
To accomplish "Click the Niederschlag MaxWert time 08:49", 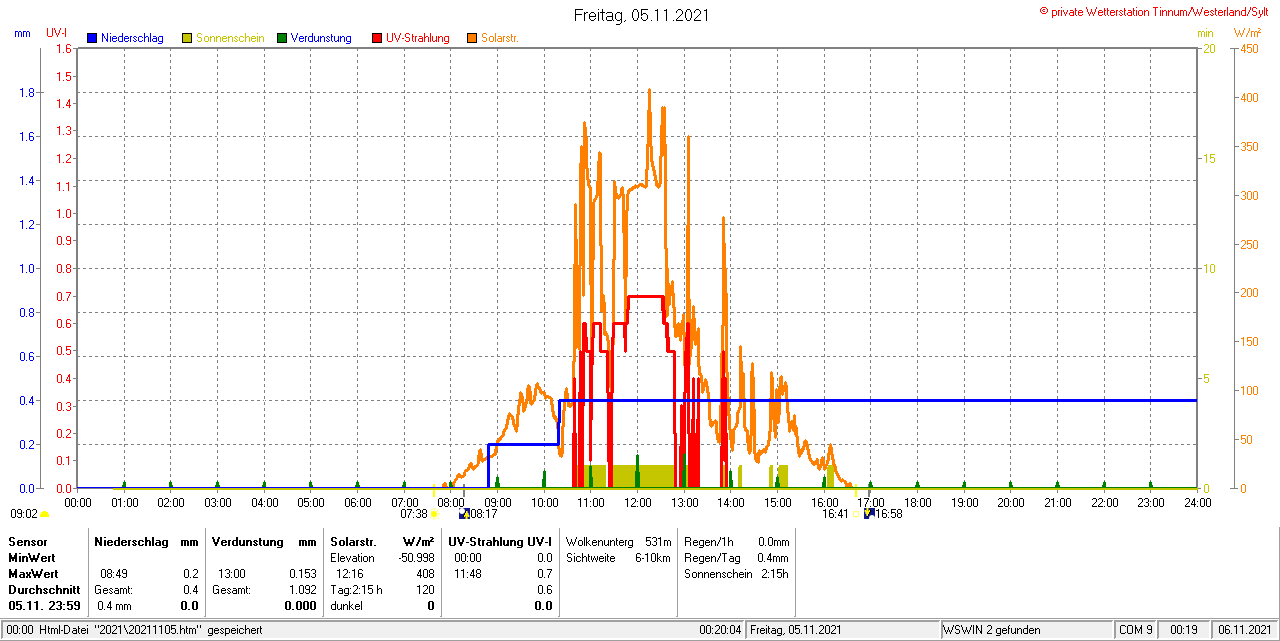I will click(x=114, y=574).
